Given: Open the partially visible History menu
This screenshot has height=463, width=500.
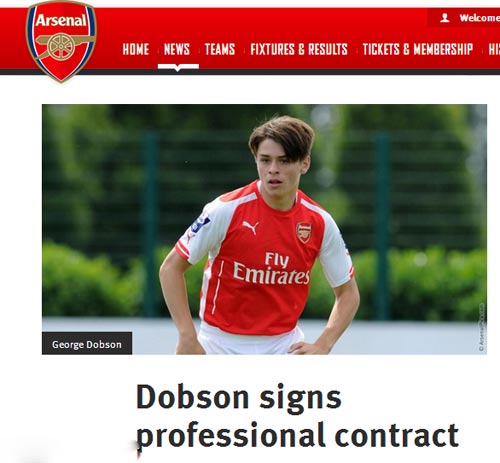Looking at the screenshot, I should (494, 49).
